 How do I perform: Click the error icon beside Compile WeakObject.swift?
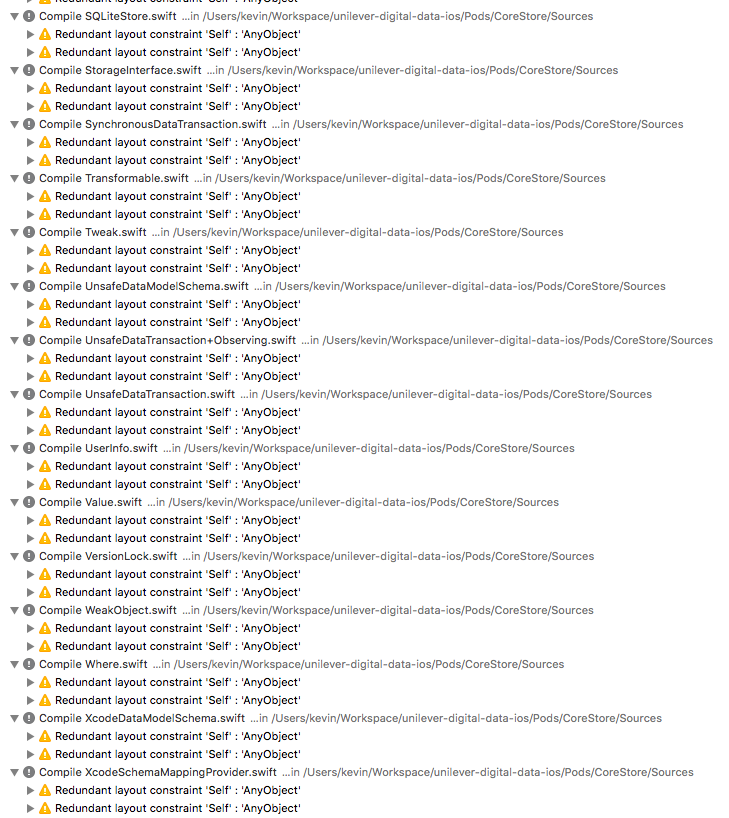pyautogui.click(x=29, y=610)
